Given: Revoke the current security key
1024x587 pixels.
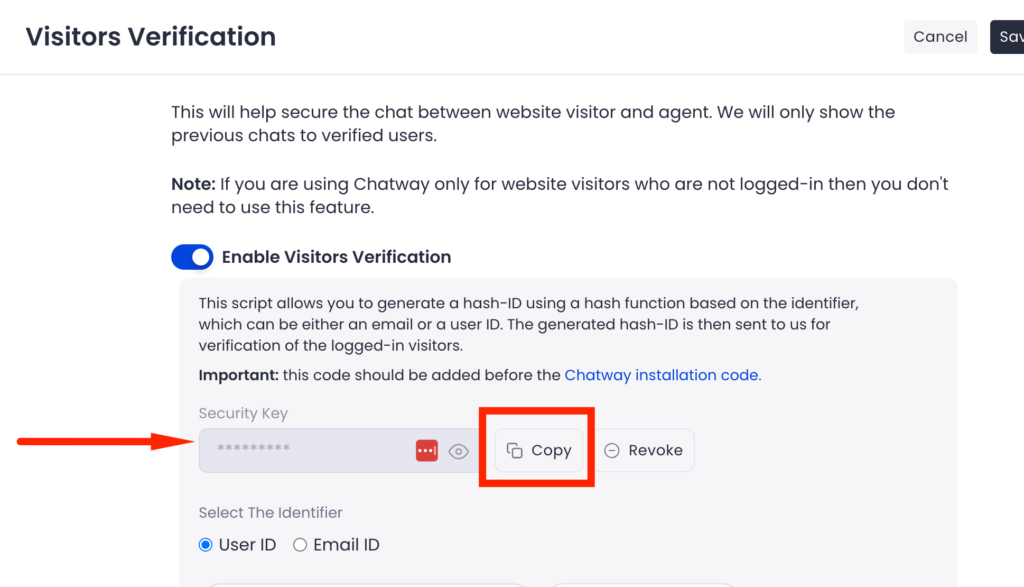Looking at the screenshot, I should [645, 450].
